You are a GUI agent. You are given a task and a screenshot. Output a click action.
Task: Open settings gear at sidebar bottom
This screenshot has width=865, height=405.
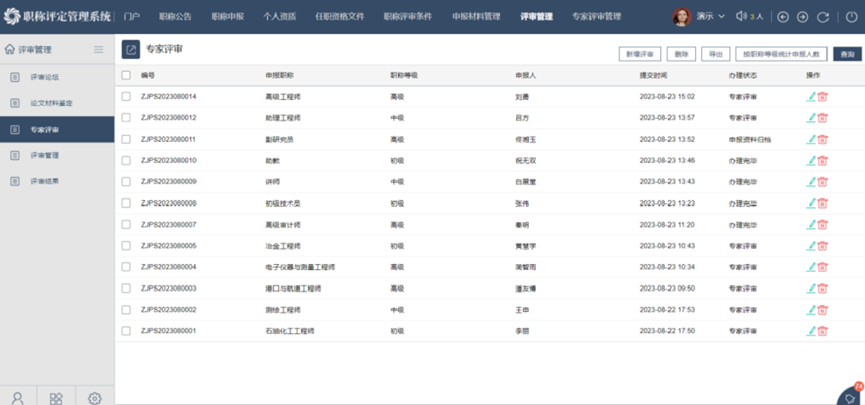[x=94, y=398]
